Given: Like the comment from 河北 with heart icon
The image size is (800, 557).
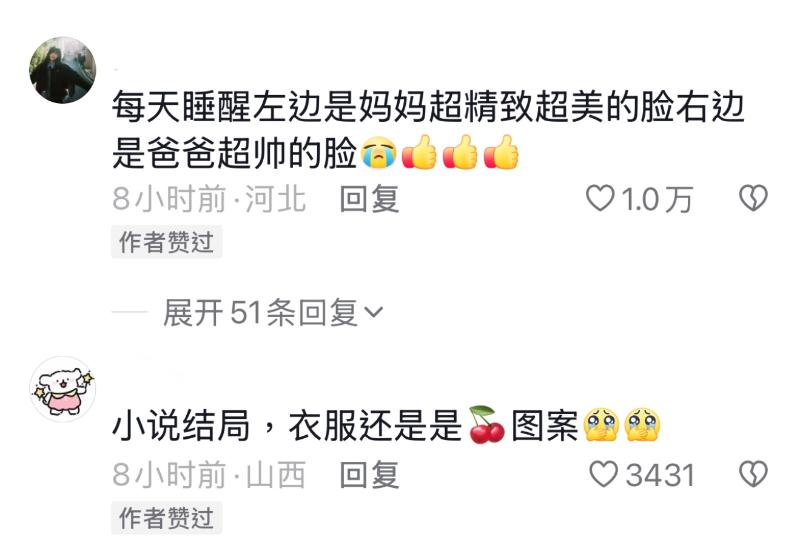Looking at the screenshot, I should pos(599,198).
